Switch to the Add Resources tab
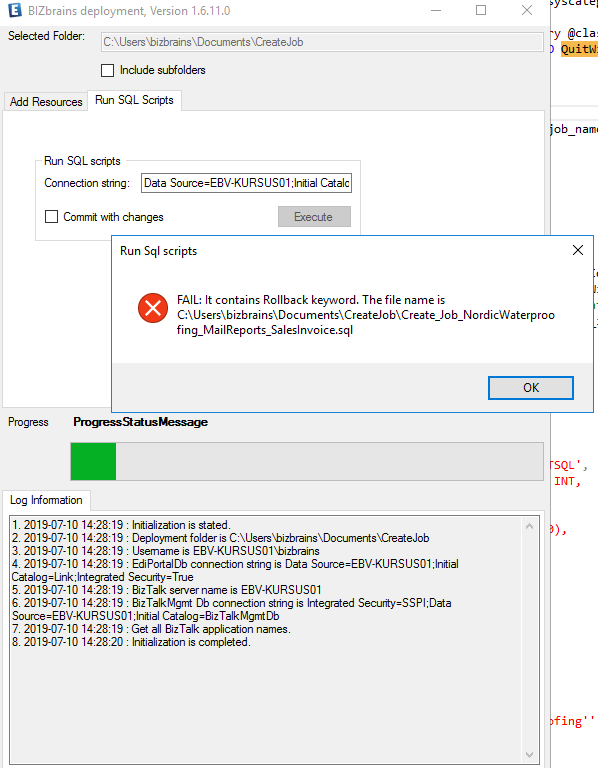Screen dimensions: 598x768 tap(46, 101)
